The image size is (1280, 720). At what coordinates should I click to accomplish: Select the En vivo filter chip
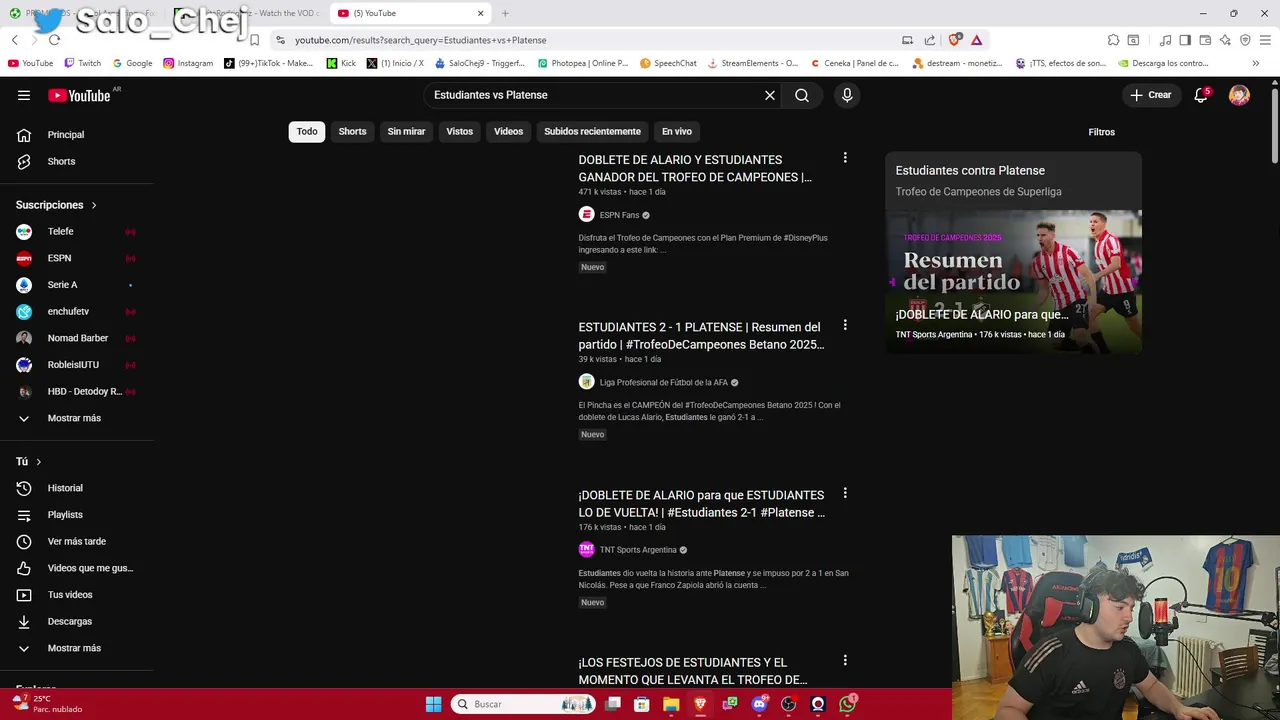(676, 131)
